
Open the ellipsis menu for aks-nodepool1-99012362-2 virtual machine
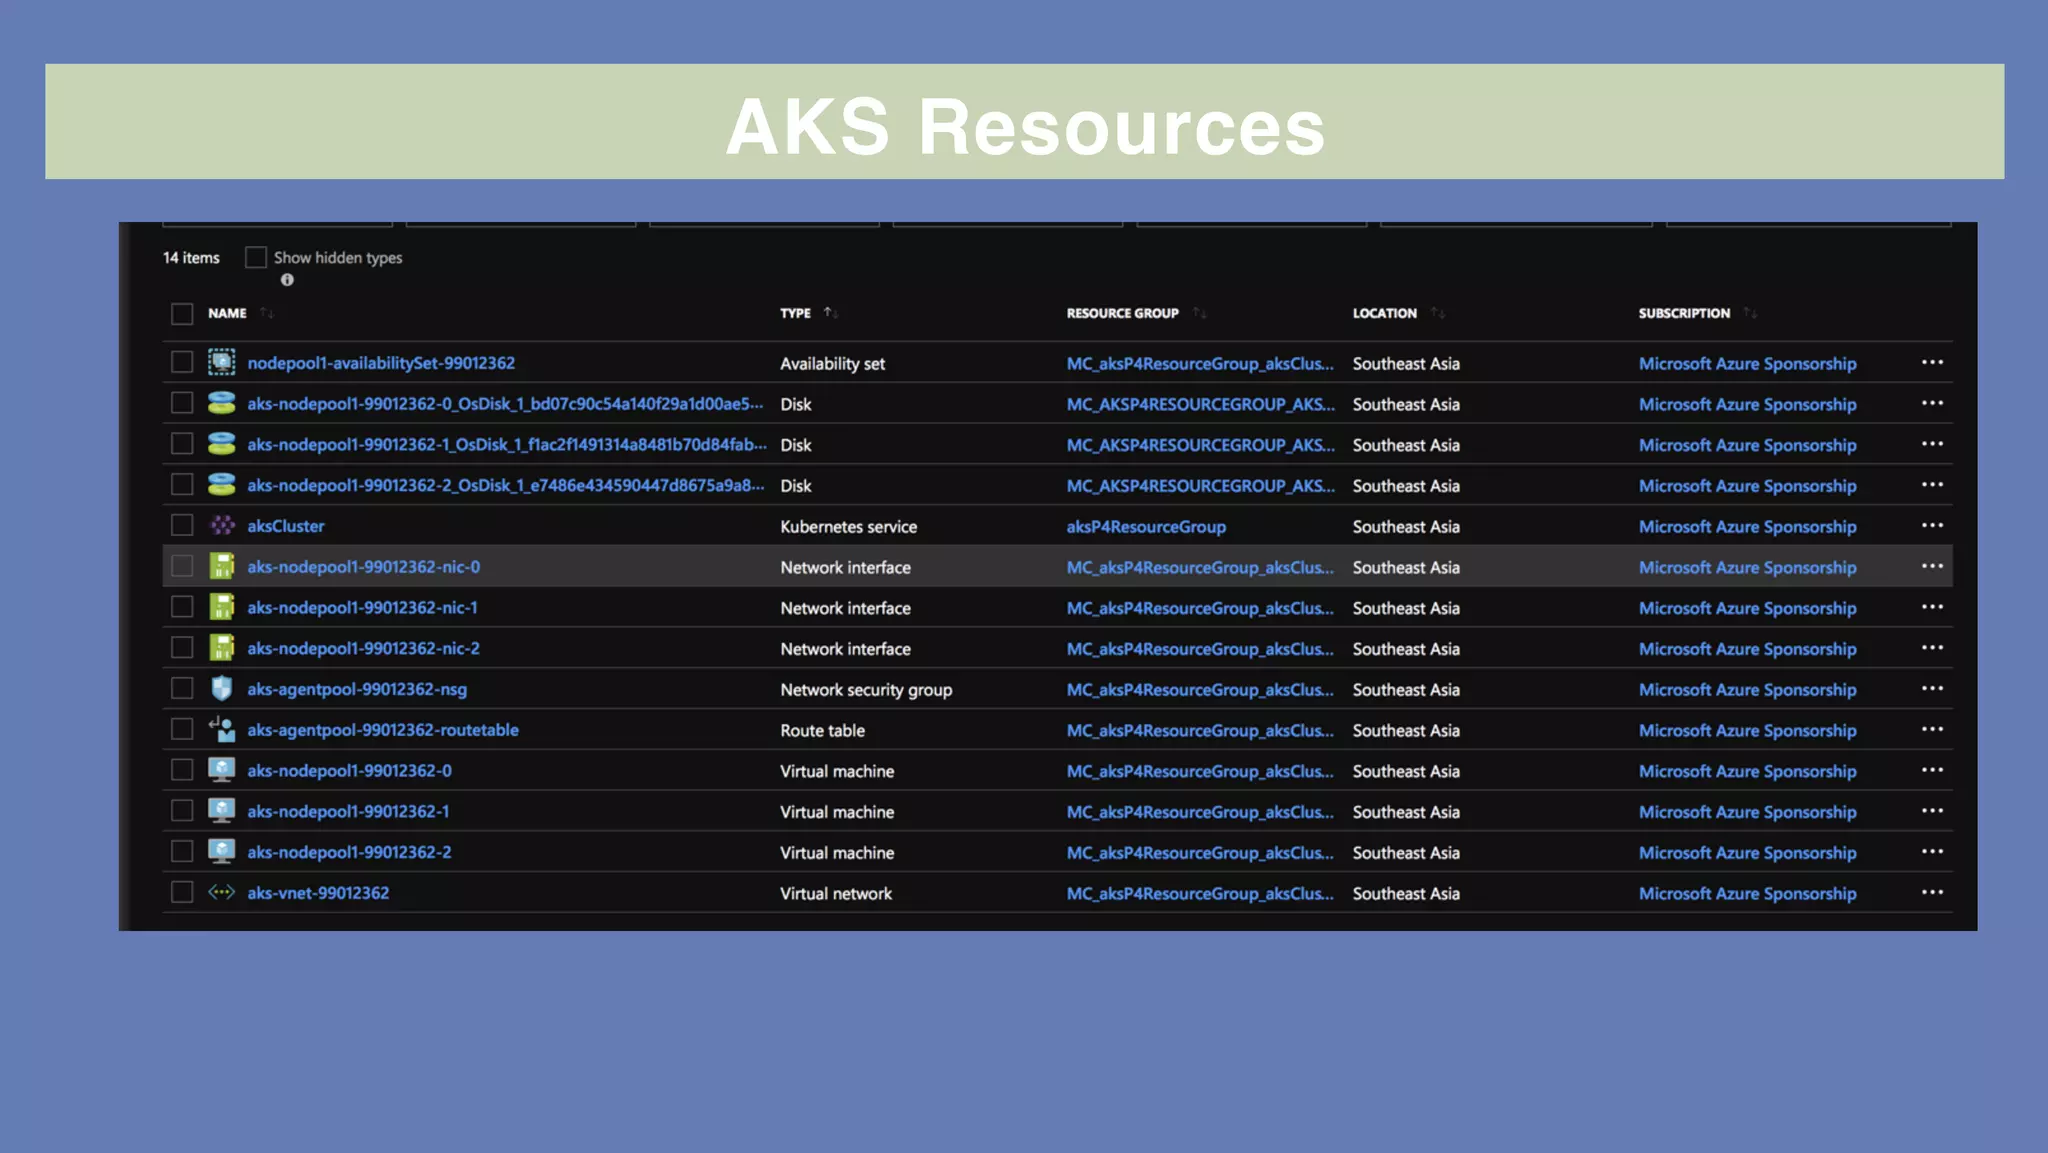1932,851
